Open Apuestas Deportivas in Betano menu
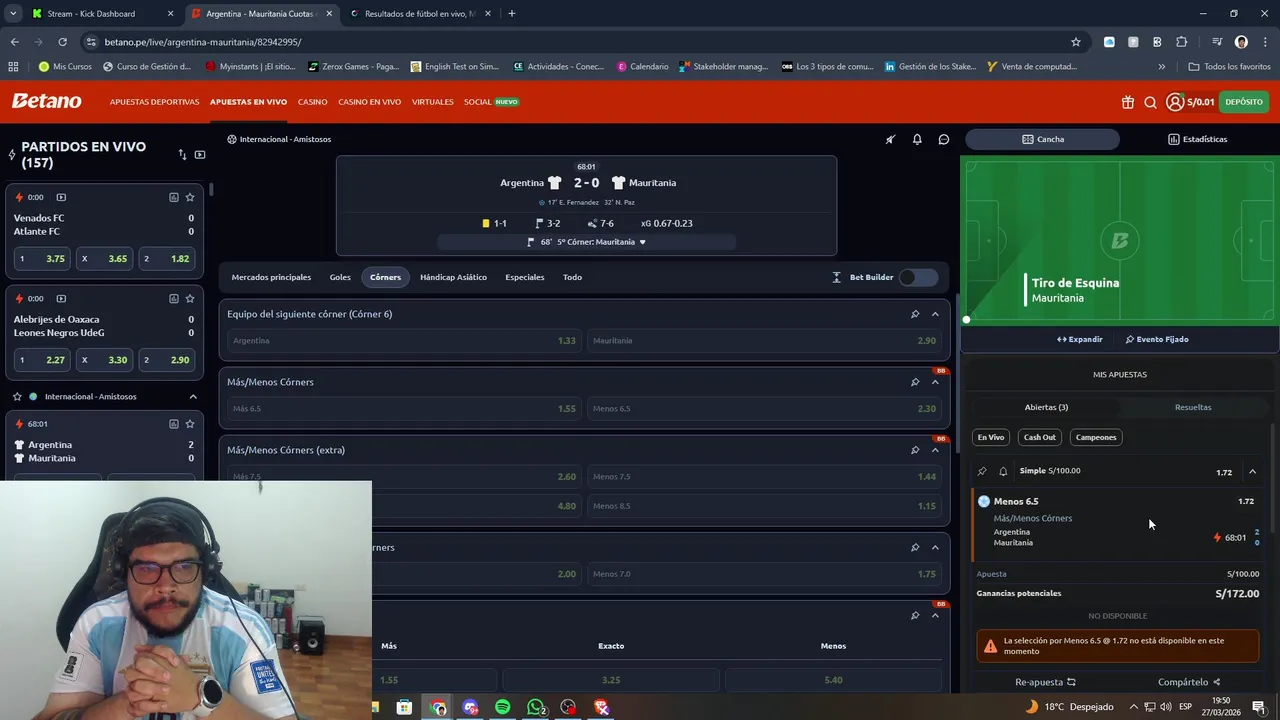This screenshot has width=1280, height=720. point(154,102)
